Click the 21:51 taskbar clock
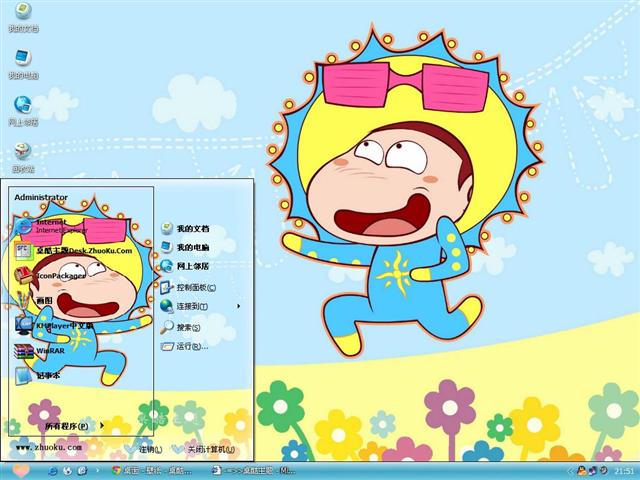640x480 pixels. click(624, 471)
